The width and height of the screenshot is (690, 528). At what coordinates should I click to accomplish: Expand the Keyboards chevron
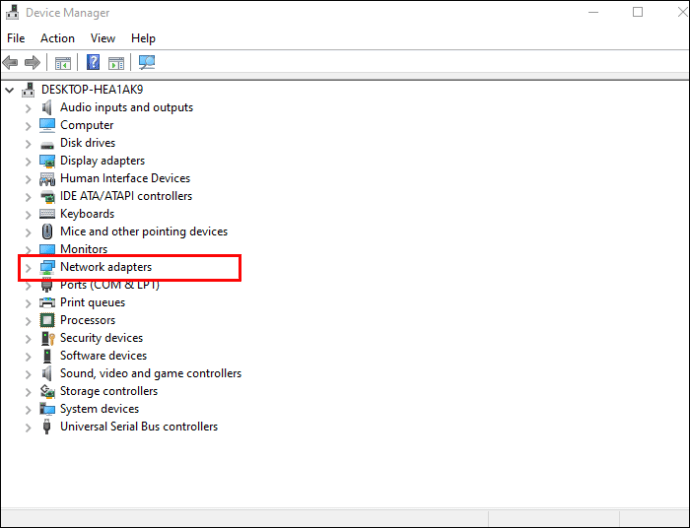[28, 215]
